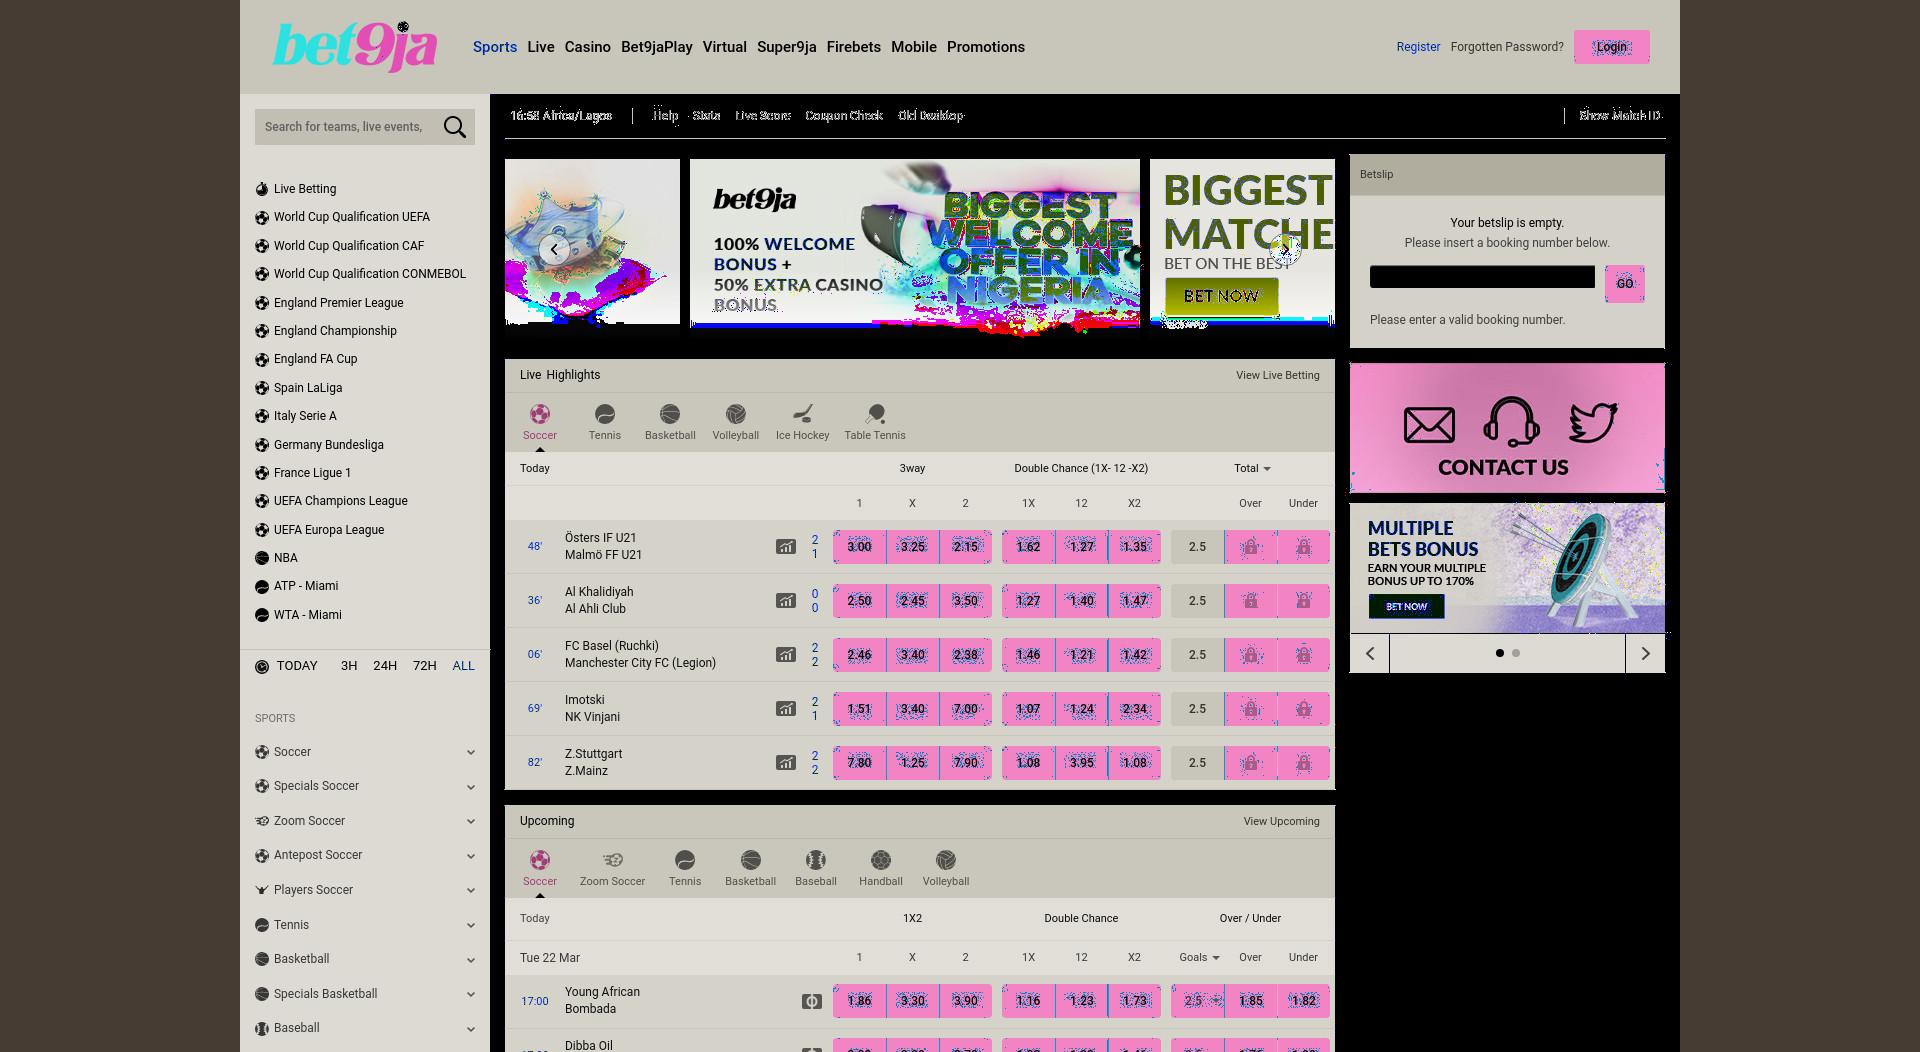Open stats icon for Östers IF U21 match
This screenshot has height=1052, width=1920.
[786, 547]
